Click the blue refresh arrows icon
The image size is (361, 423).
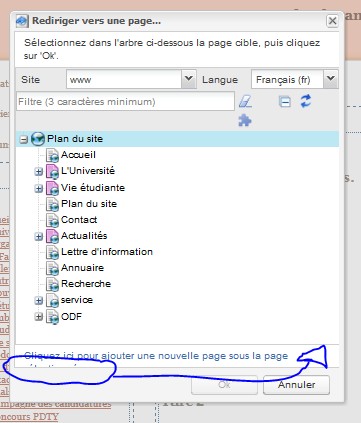[306, 101]
